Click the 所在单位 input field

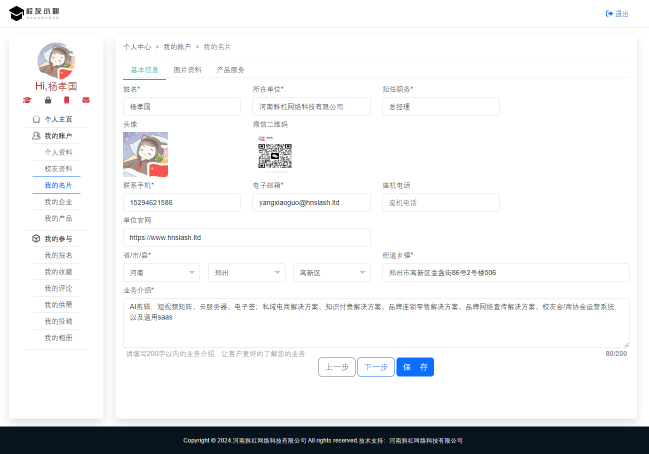coord(312,107)
